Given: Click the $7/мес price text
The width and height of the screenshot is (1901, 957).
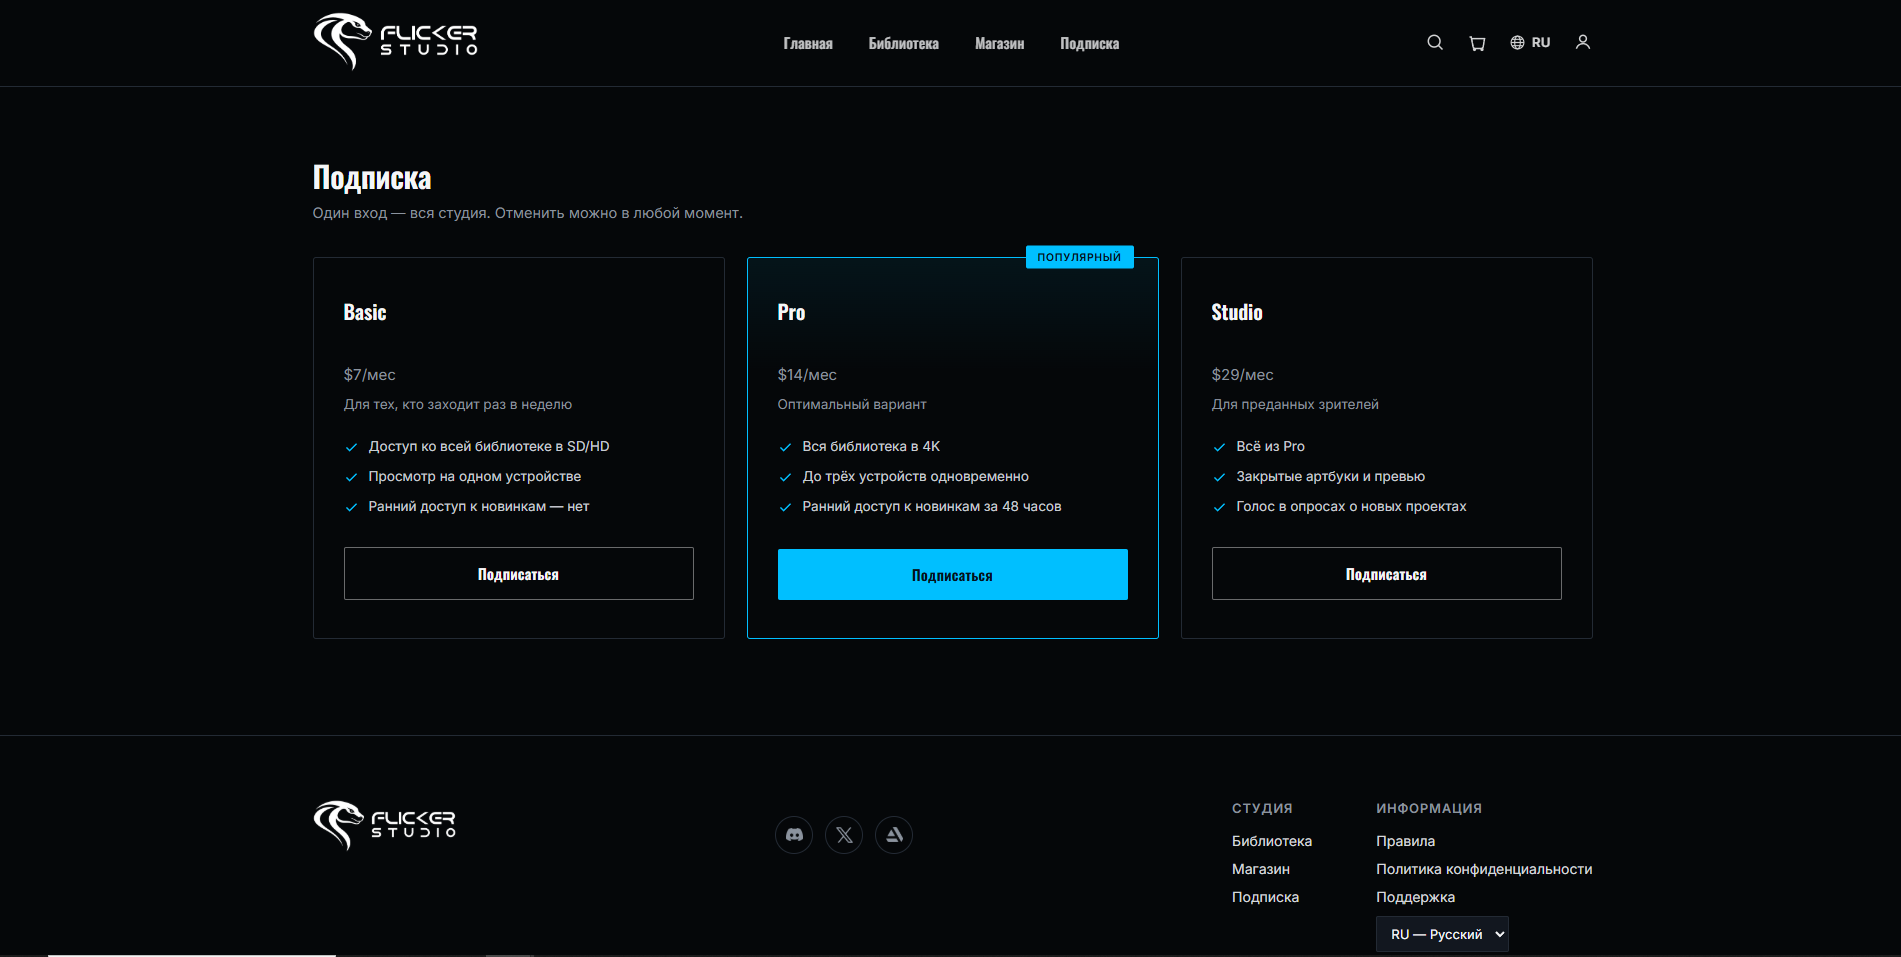Looking at the screenshot, I should (370, 375).
